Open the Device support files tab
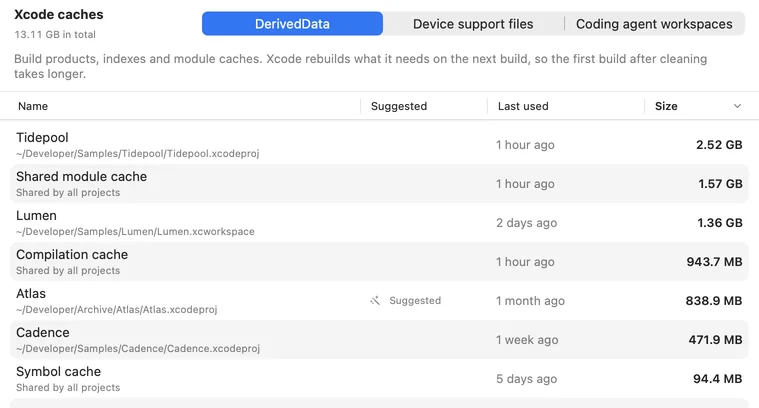The width and height of the screenshot is (759, 408). coord(473,24)
